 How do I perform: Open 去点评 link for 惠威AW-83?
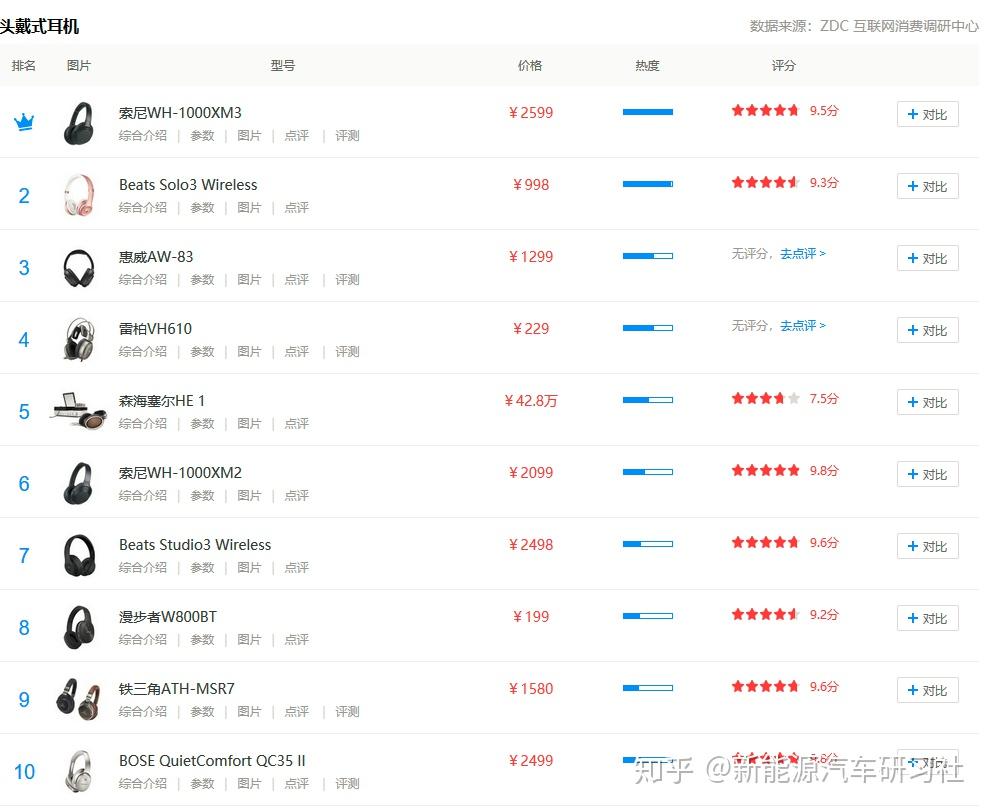tap(800, 254)
